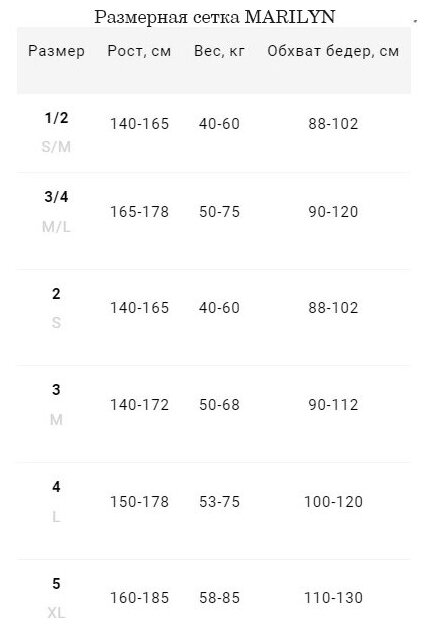Viewport: 428px width, 630px height.
Task: Select size 4 row label
Action: (56, 487)
